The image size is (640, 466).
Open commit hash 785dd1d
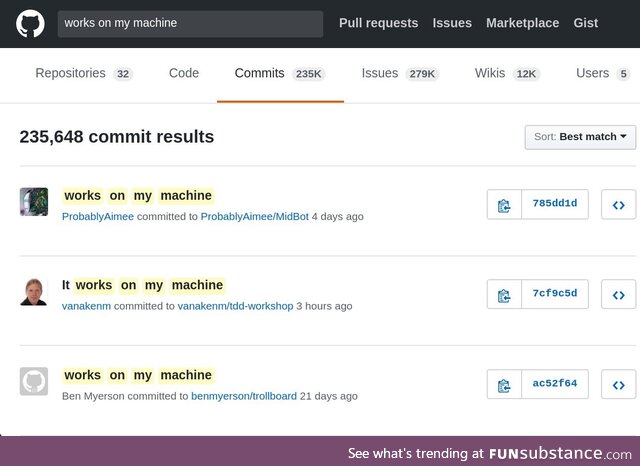(555, 204)
